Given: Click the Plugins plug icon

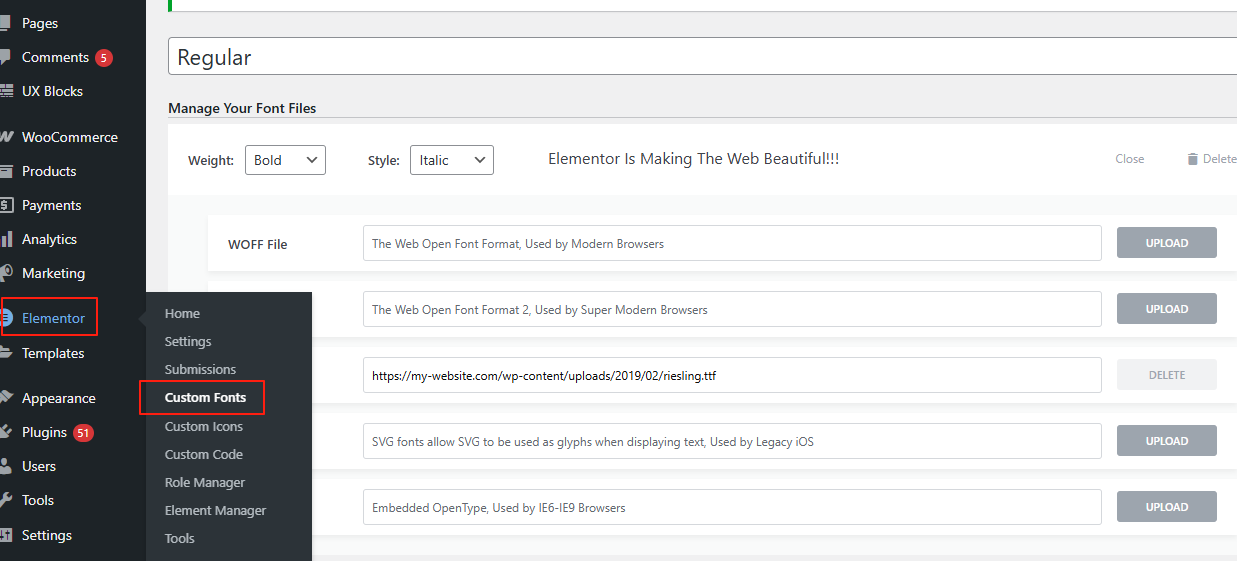Looking at the screenshot, I should (x=6, y=432).
